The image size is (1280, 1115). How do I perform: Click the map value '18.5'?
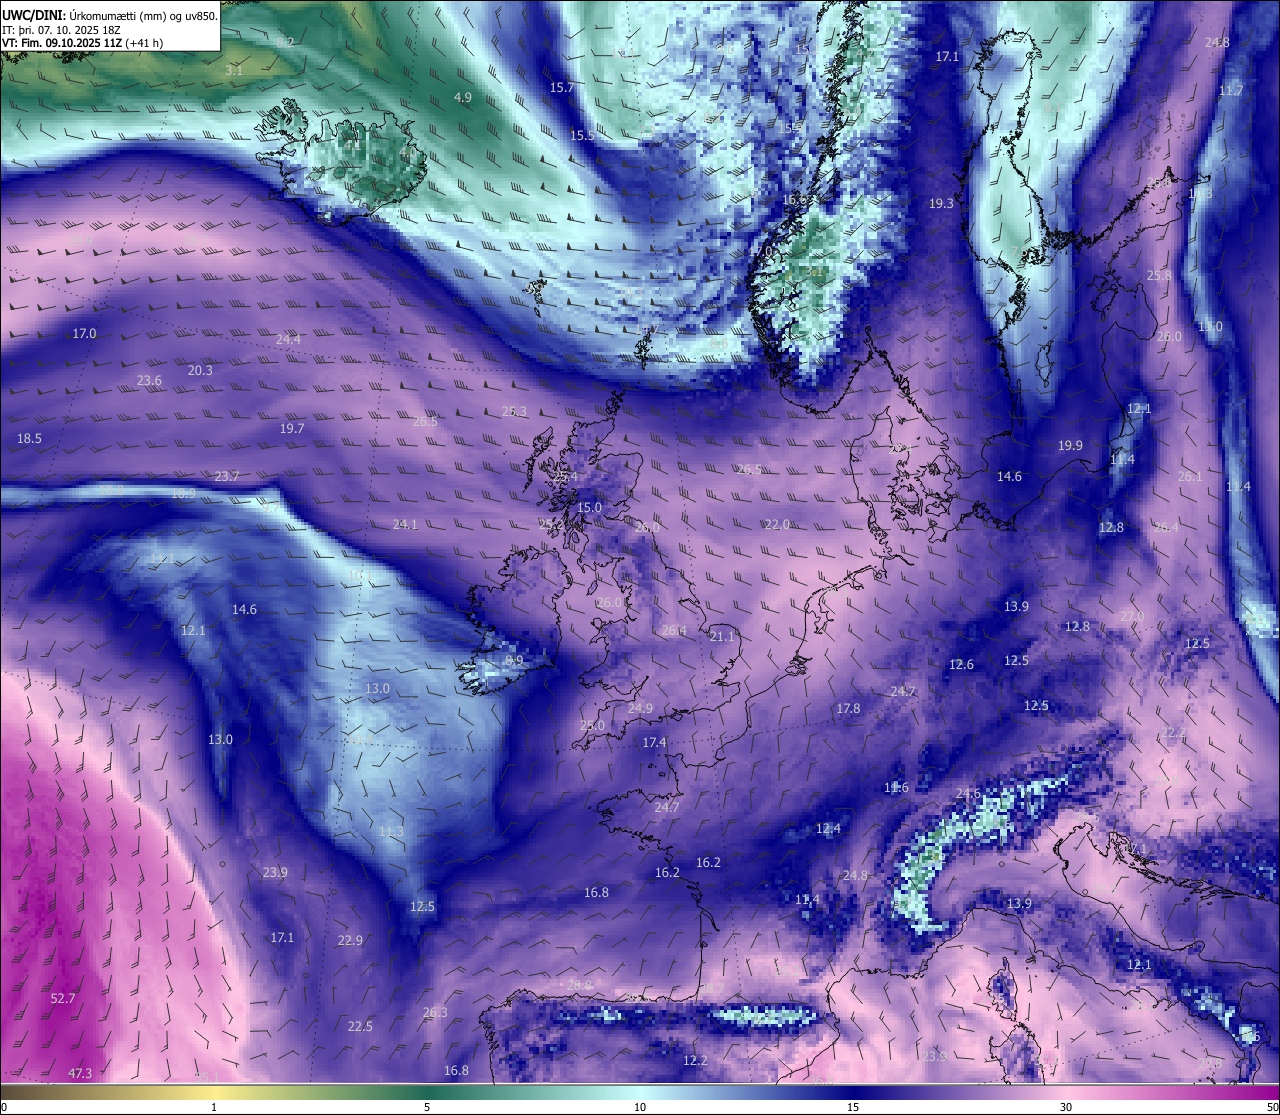coord(29,439)
